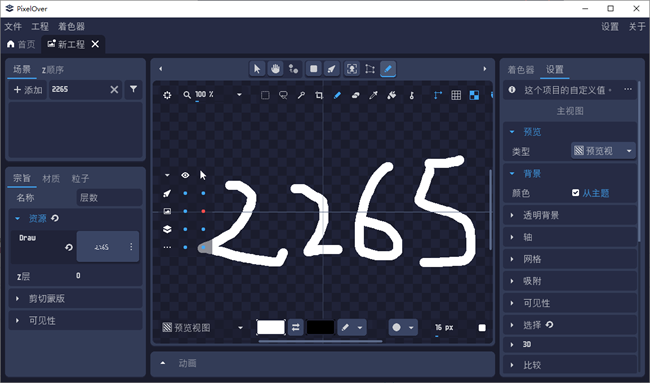Open the zoom 100% dropdown arrow
Viewport: 650px width, 383px height.
coord(239,95)
